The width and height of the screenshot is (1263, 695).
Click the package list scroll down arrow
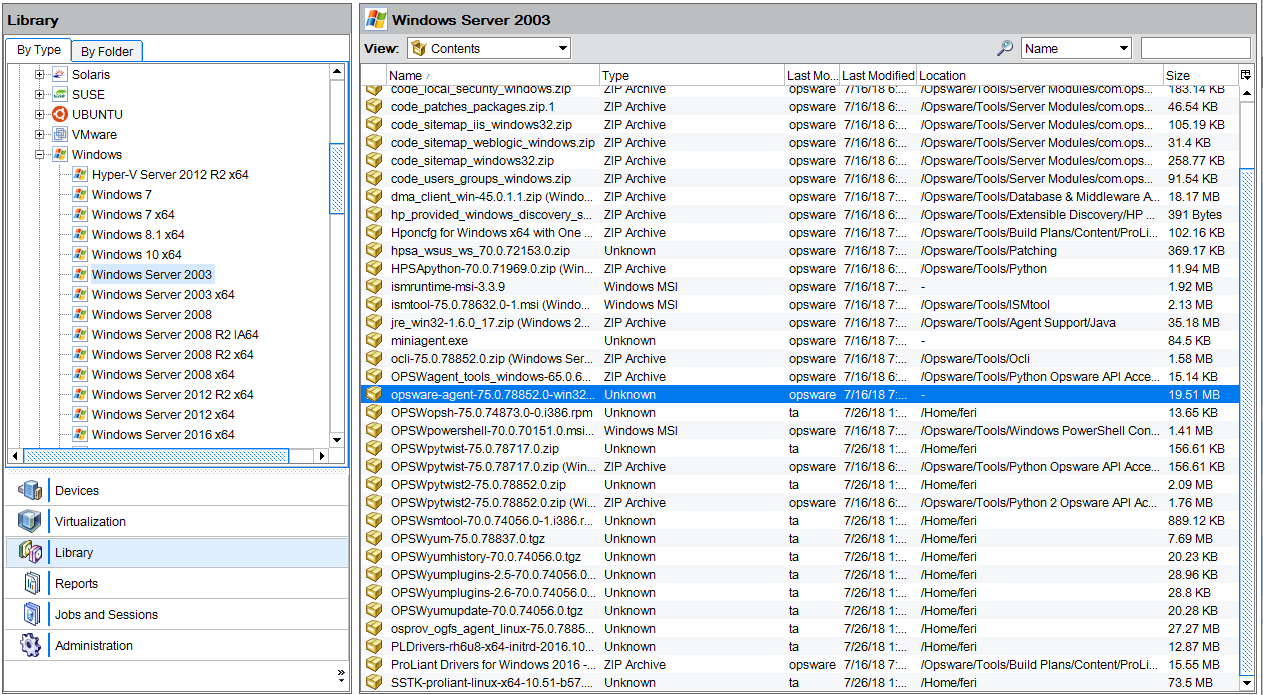point(1246,683)
